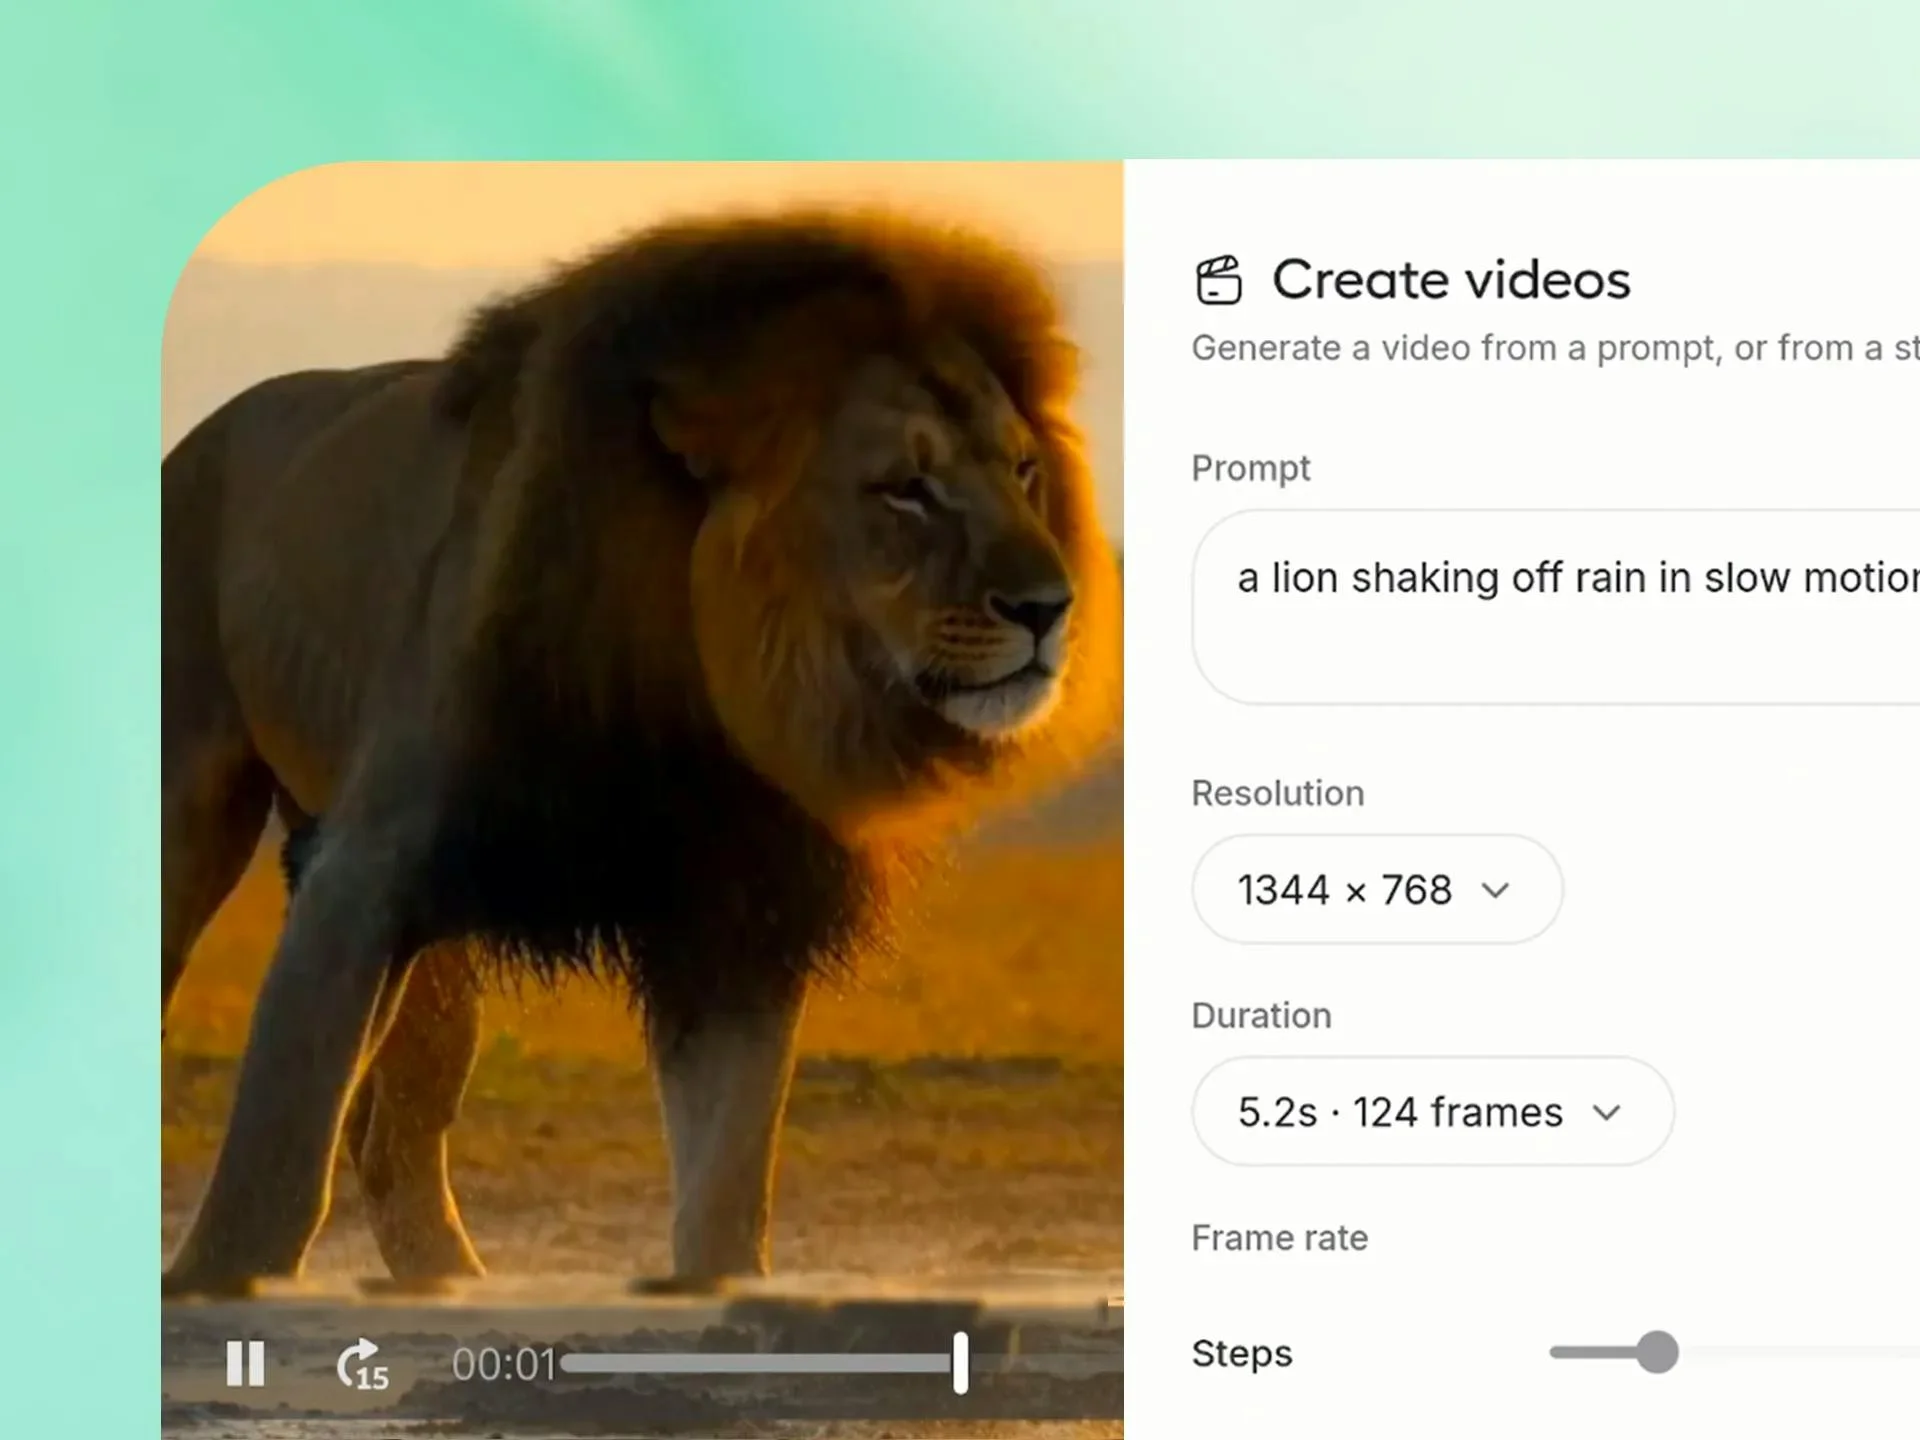Click the Resolution label
1920x1440 pixels.
(x=1277, y=793)
